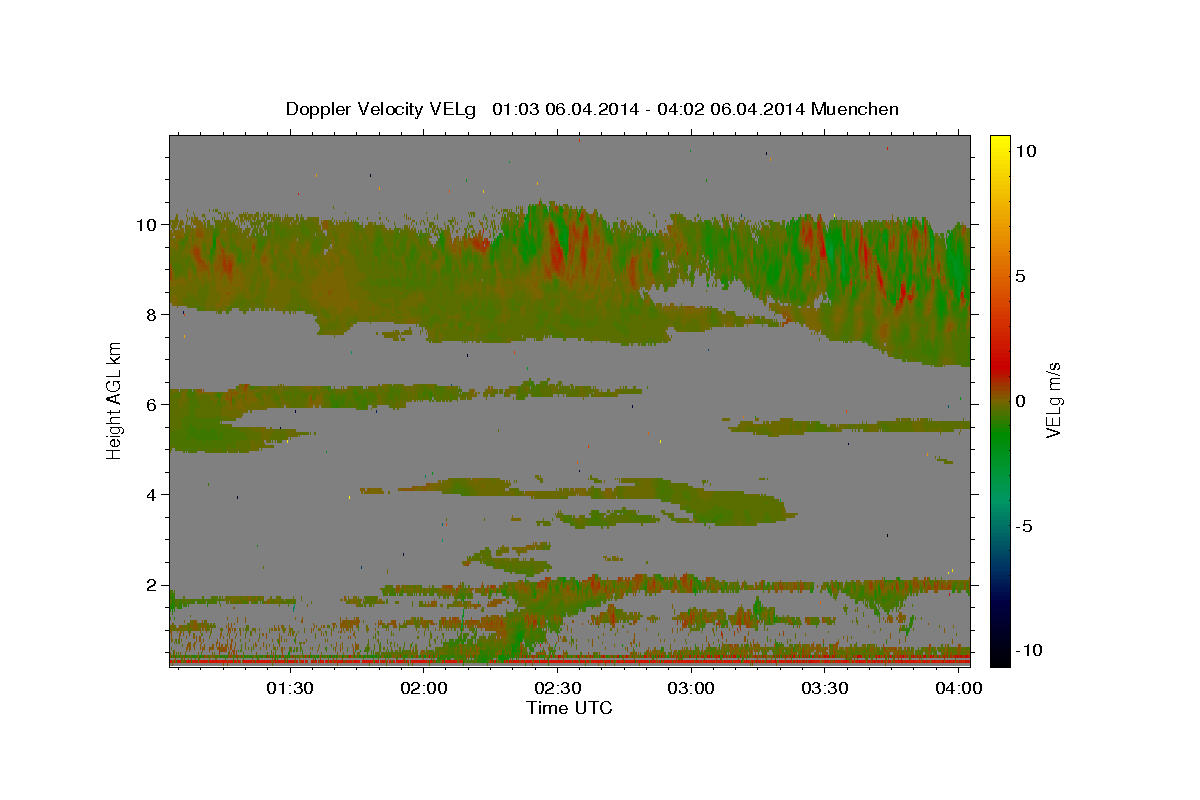1200x800 pixels.
Task: Click the 01:30 time axis label
Action: pyautogui.click(x=290, y=688)
